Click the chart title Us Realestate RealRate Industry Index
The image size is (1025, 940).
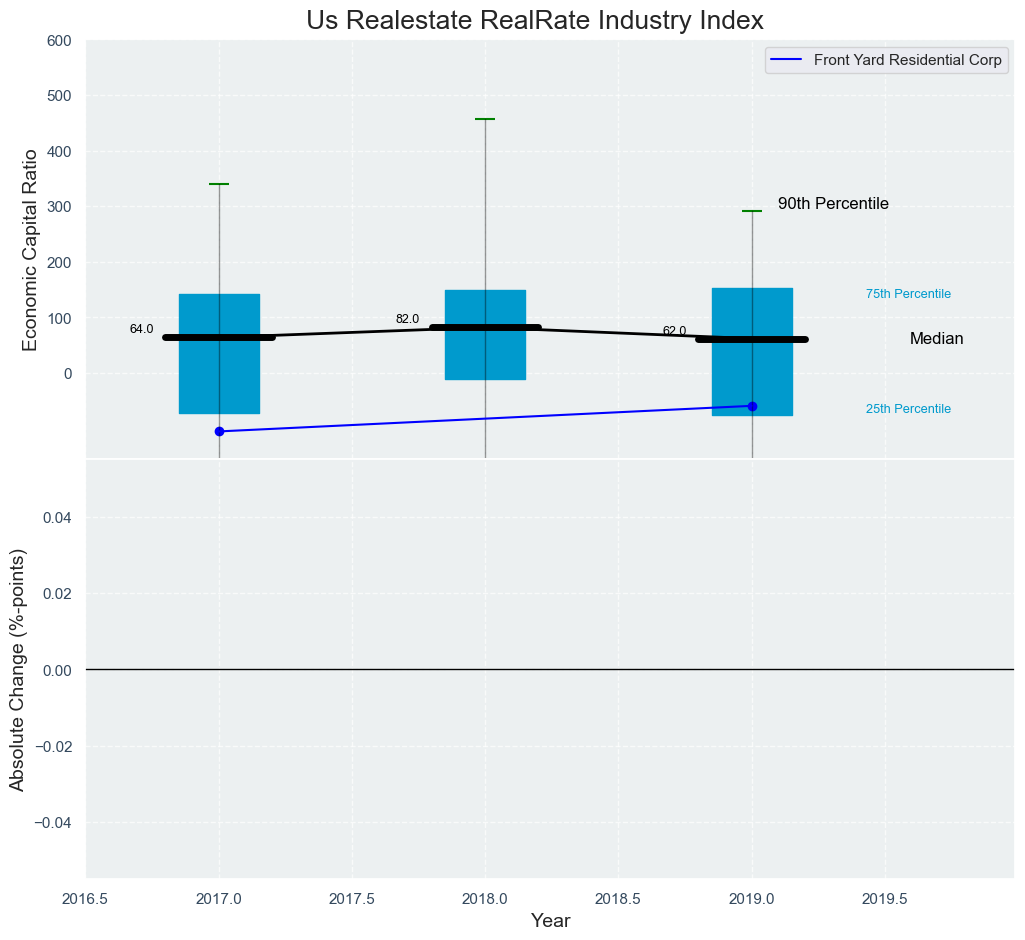(535, 20)
